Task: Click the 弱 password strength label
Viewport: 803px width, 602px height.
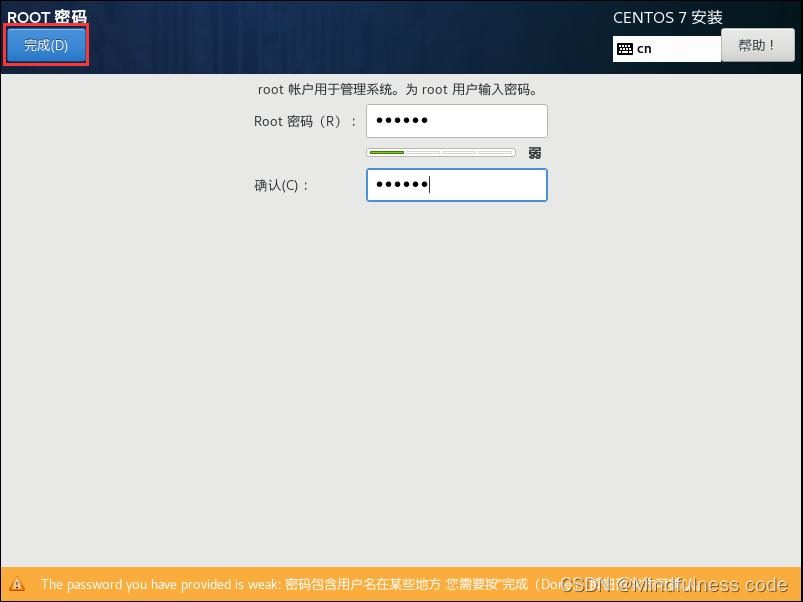Action: (x=534, y=152)
